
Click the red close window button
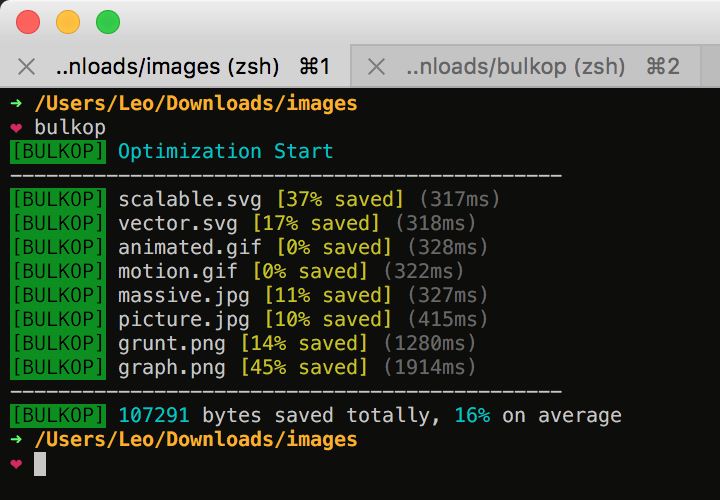point(28,22)
